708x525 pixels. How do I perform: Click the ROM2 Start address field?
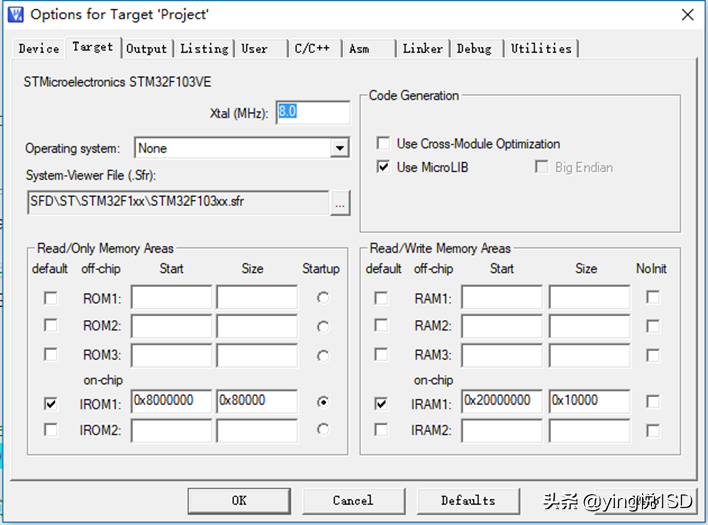[x=171, y=326]
